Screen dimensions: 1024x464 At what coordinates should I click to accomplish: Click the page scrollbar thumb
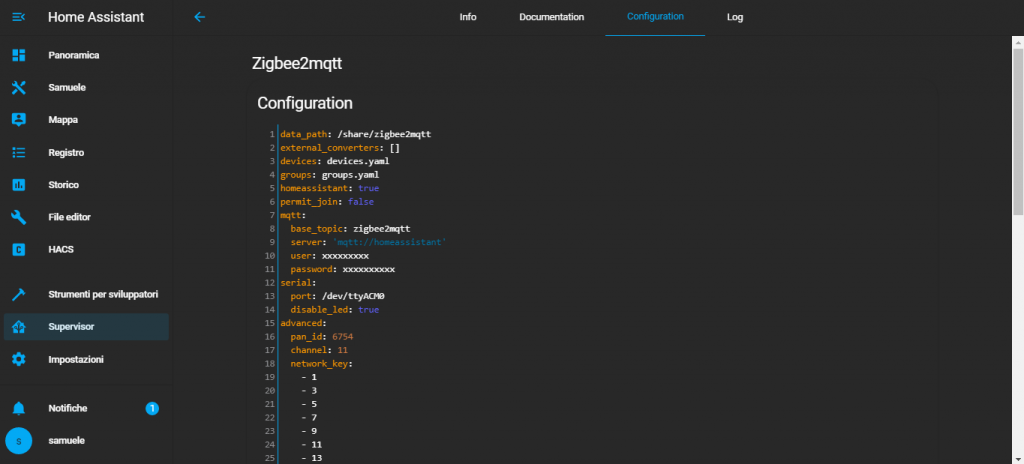[x=1018, y=131]
